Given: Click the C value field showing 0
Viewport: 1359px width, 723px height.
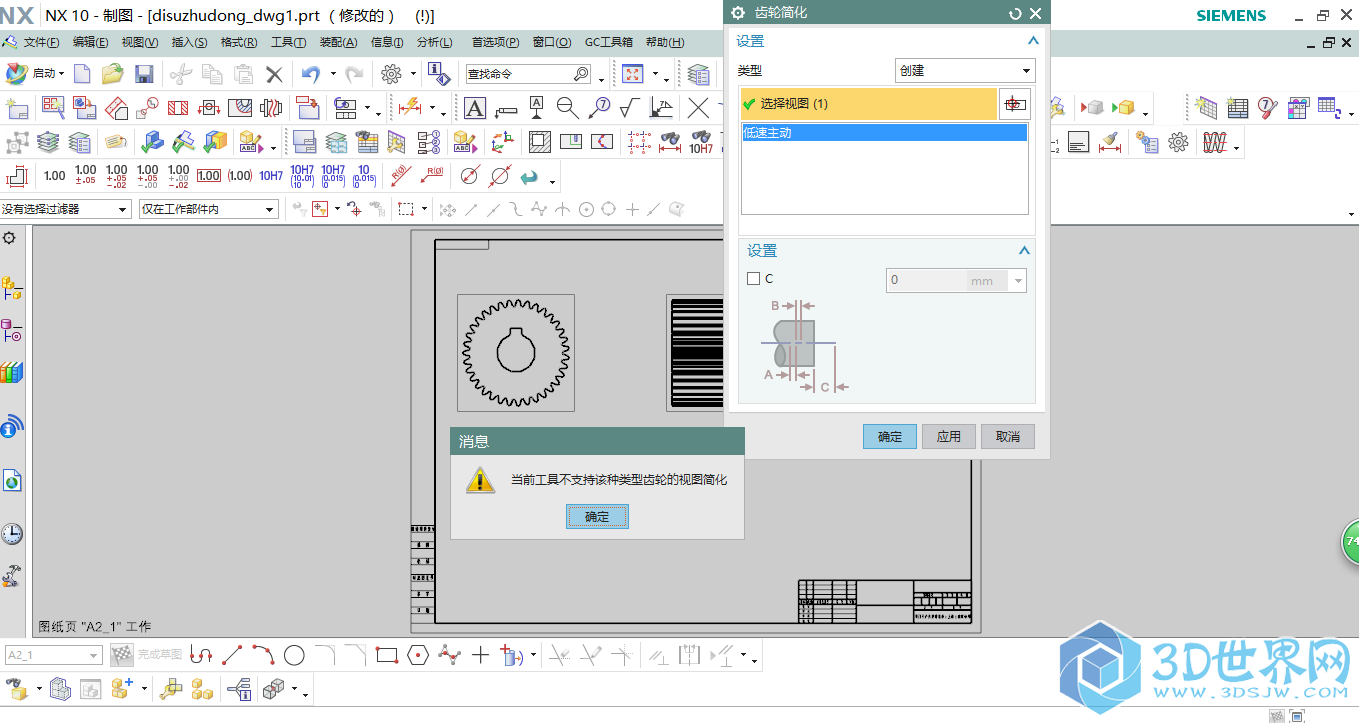Looking at the screenshot, I should point(927,281).
